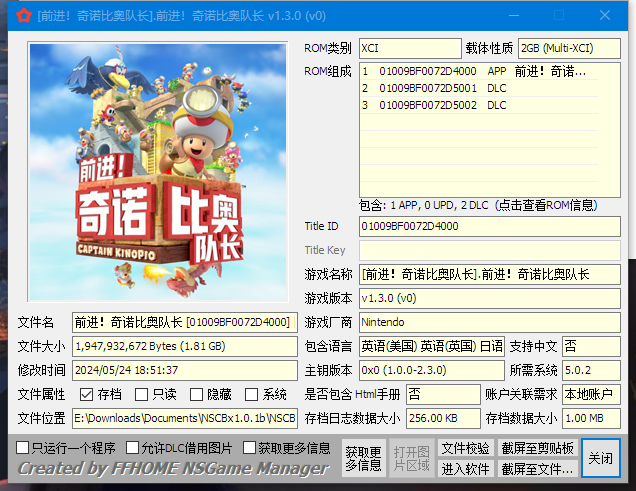Click the Title ID field
The width and height of the screenshot is (636, 491).
click(490, 226)
